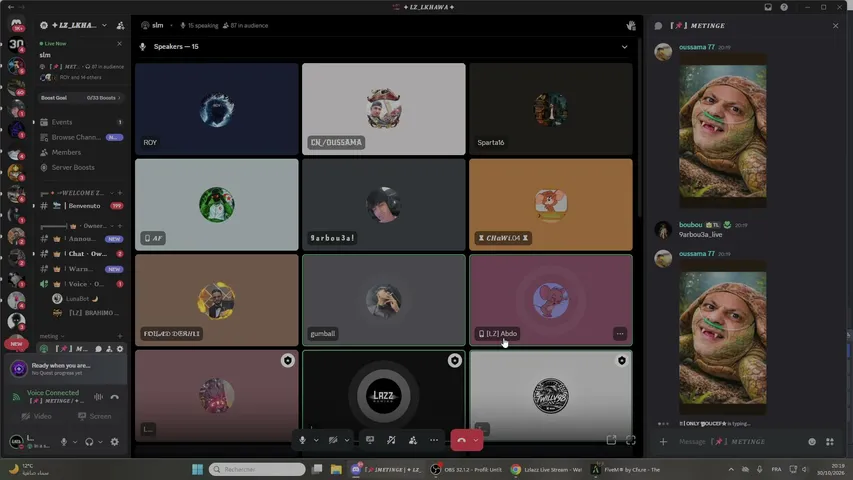Toggle noise suppression waveform icon

pos(98,397)
